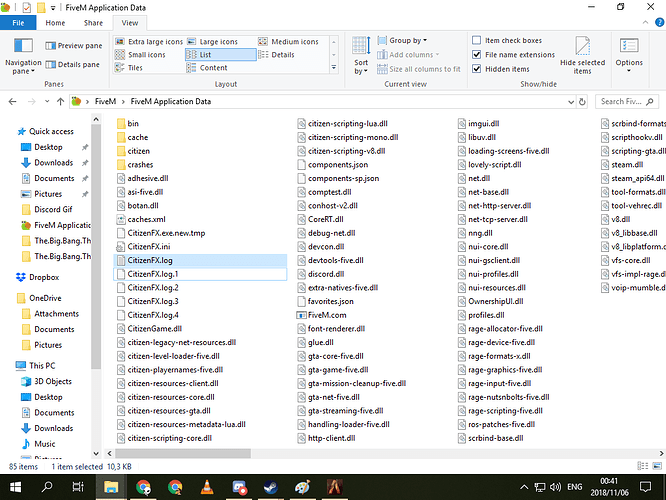Open Task View on taskbar
This screenshot has width=666, height=500.
coord(78,487)
